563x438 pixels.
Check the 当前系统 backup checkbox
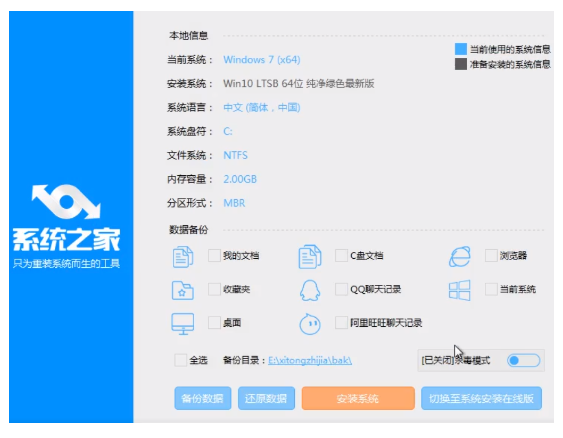tap(491, 289)
